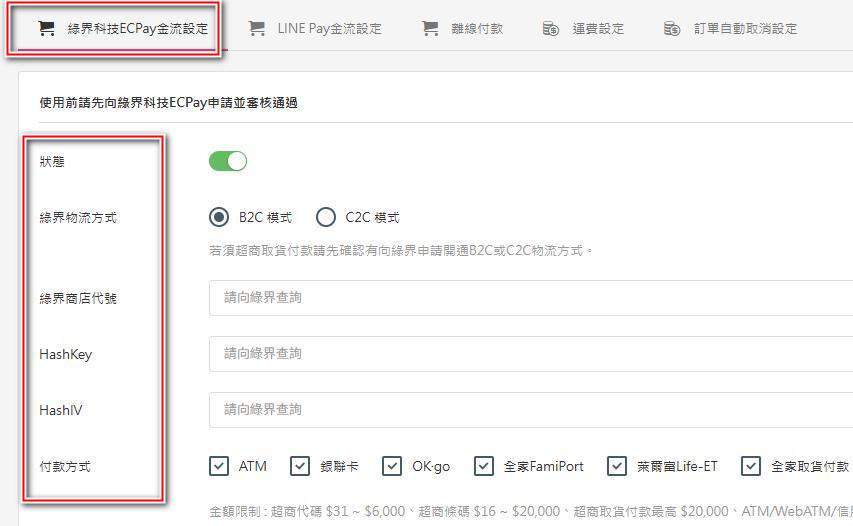The height and width of the screenshot is (526, 853).
Task: Toggle the 狀態 switch off
Action: pyautogui.click(x=228, y=161)
